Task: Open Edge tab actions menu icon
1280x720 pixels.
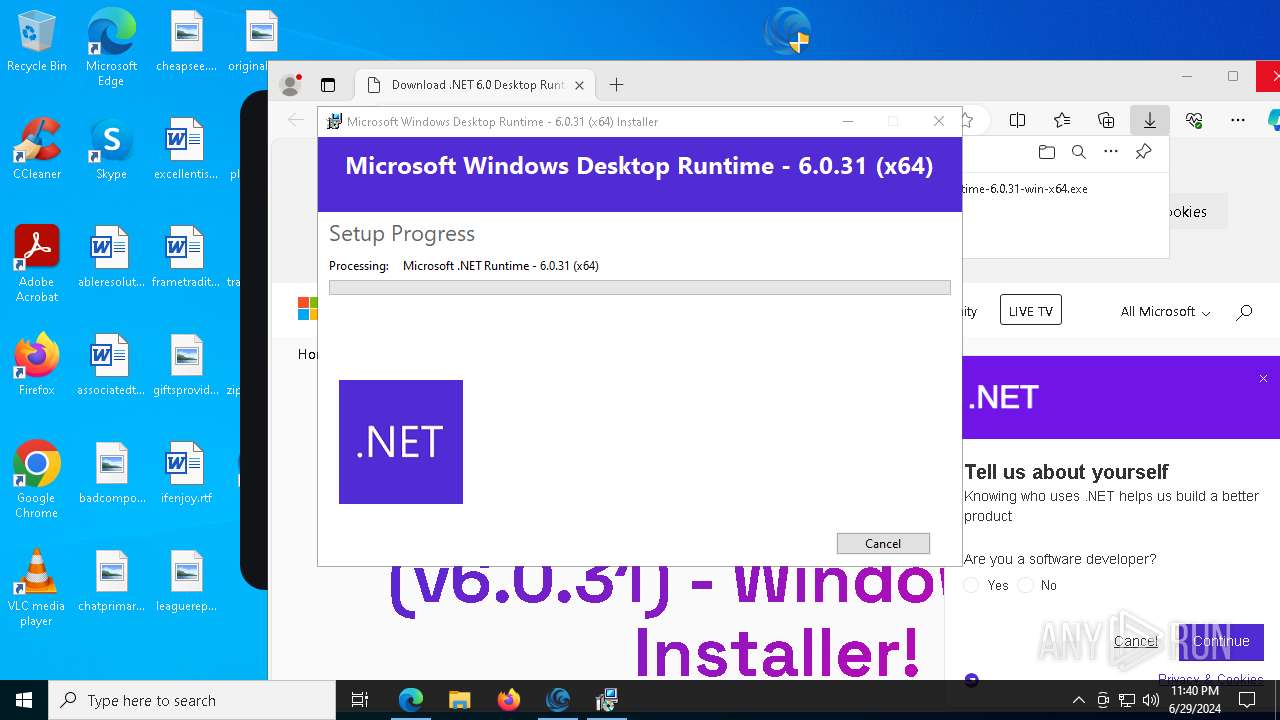Action: coord(328,85)
